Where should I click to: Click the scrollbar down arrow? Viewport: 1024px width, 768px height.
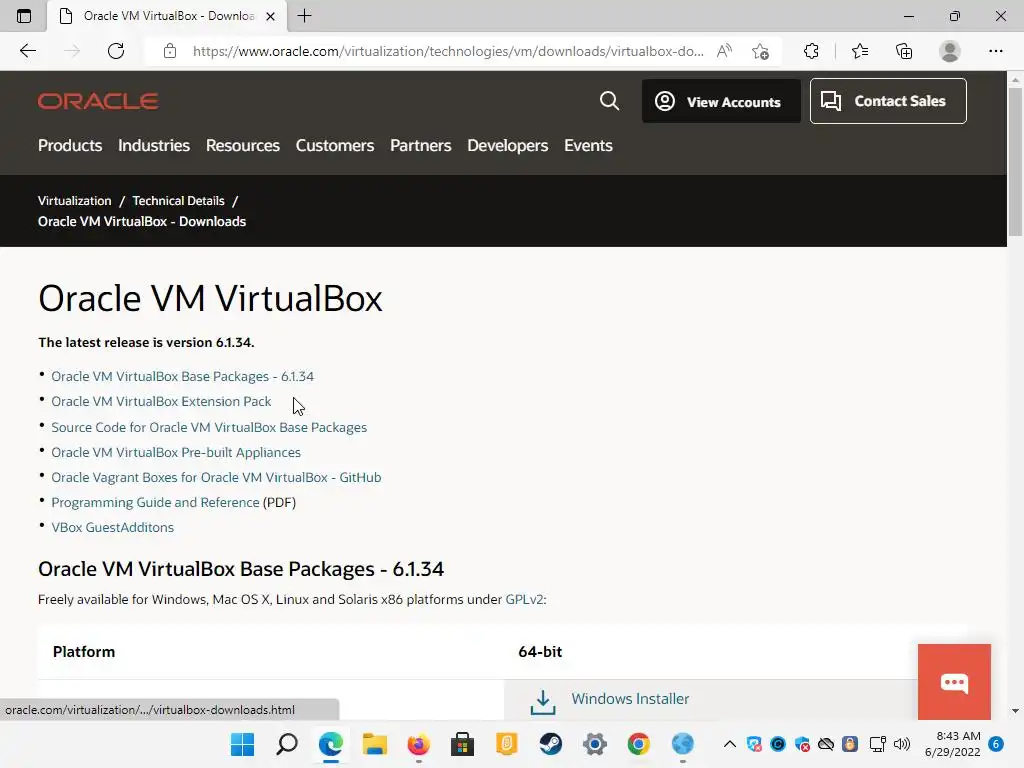[x=1015, y=711]
